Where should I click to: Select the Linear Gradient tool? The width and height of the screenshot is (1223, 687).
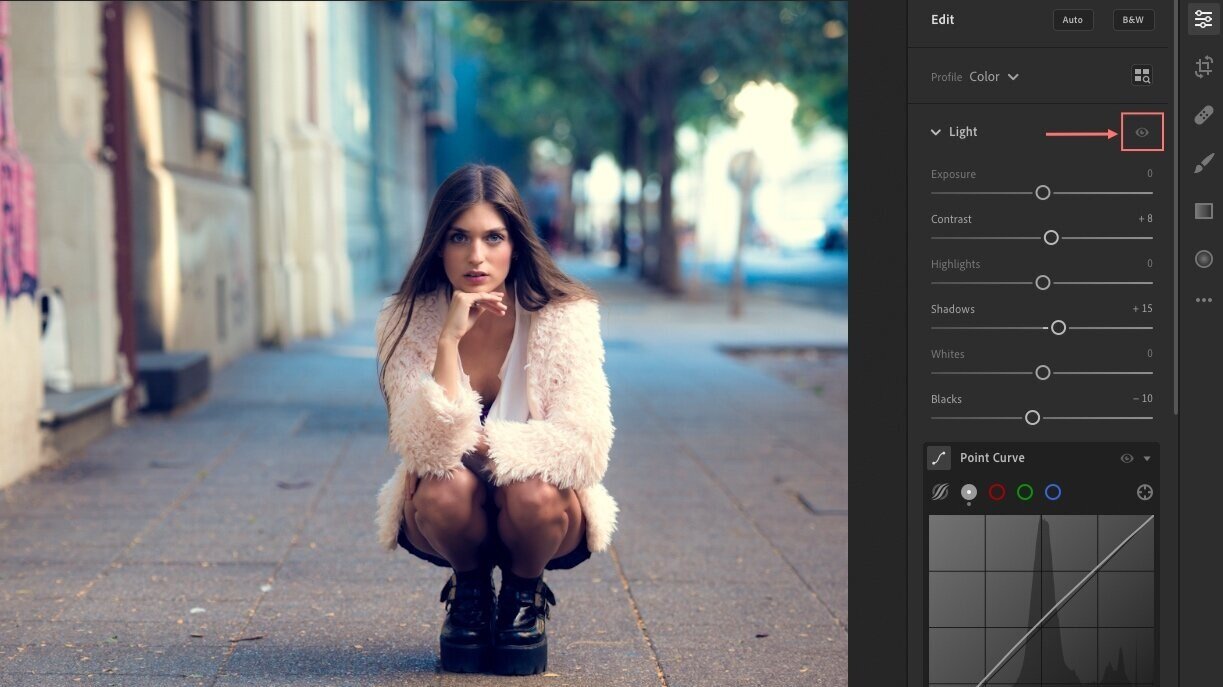1203,211
